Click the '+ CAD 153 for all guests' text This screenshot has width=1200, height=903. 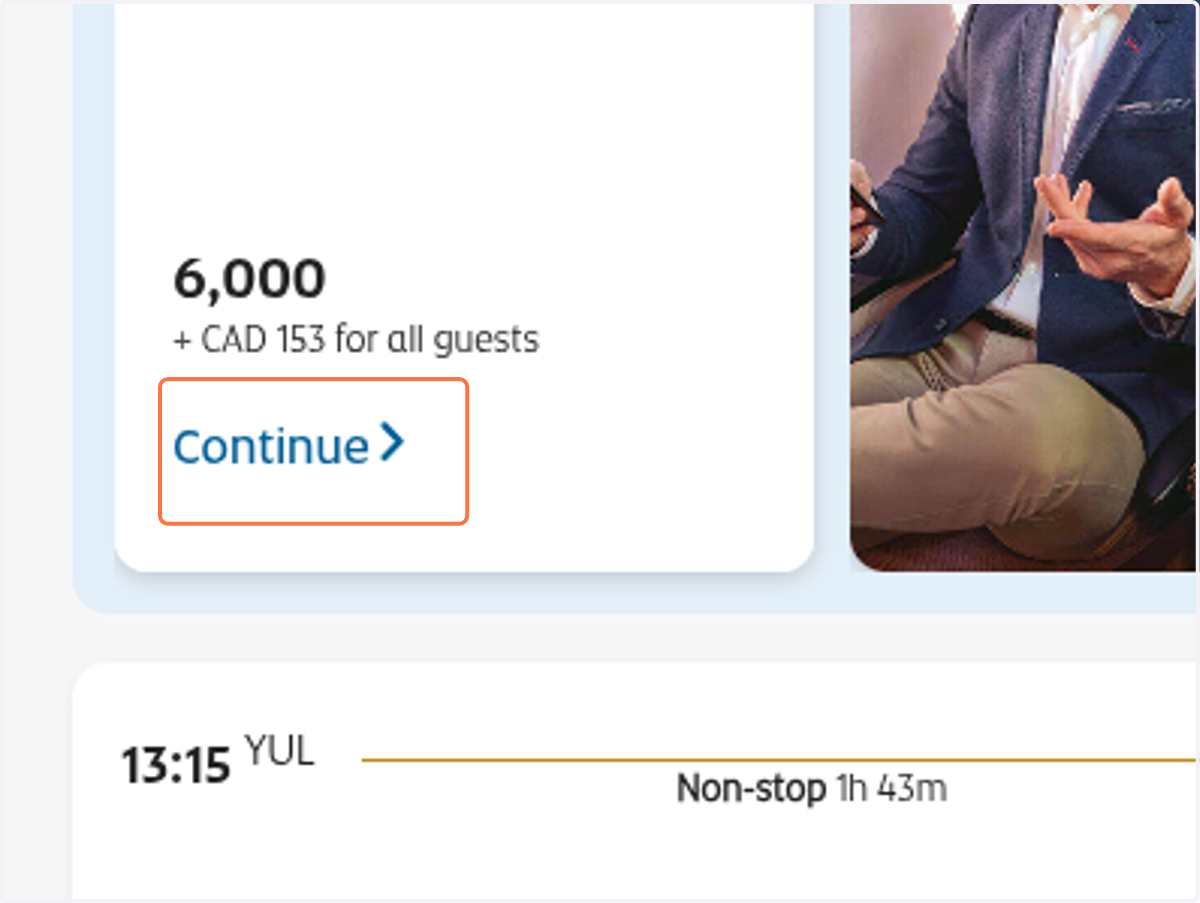(x=356, y=340)
